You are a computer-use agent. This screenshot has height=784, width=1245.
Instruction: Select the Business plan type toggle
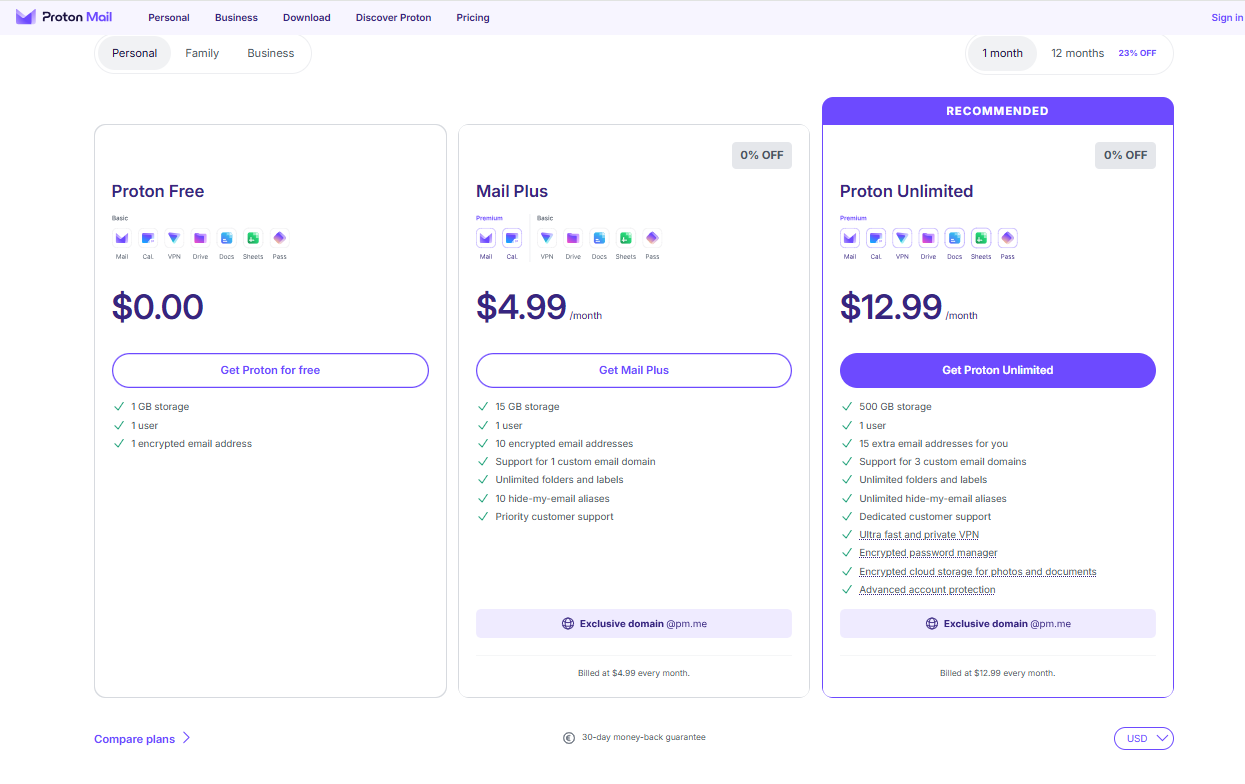coord(271,53)
